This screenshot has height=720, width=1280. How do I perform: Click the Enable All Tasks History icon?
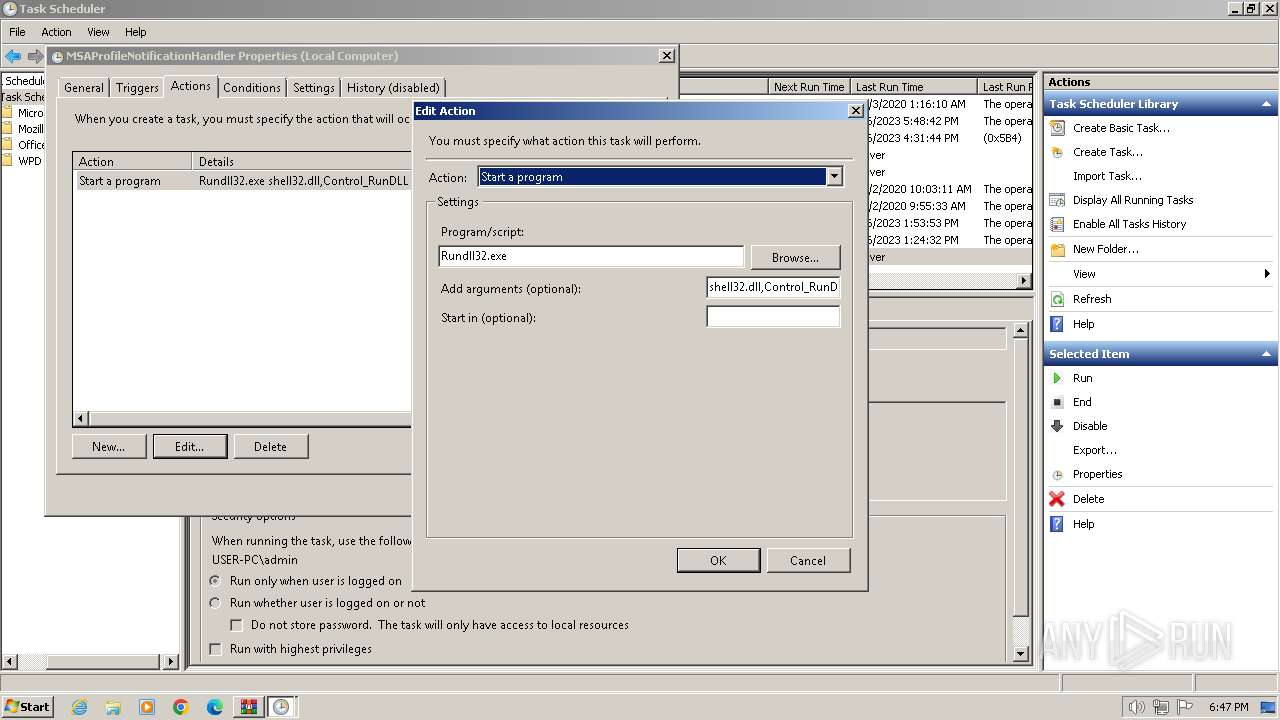1057,224
